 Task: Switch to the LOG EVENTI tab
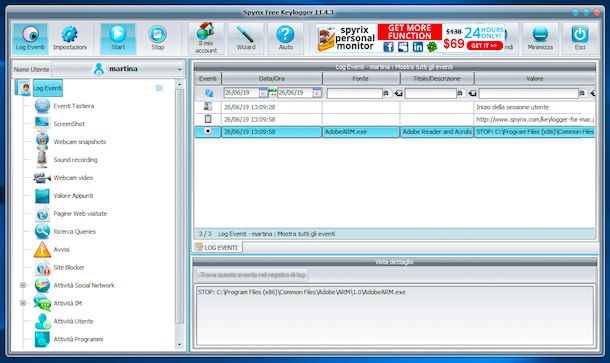pyautogui.click(x=217, y=247)
